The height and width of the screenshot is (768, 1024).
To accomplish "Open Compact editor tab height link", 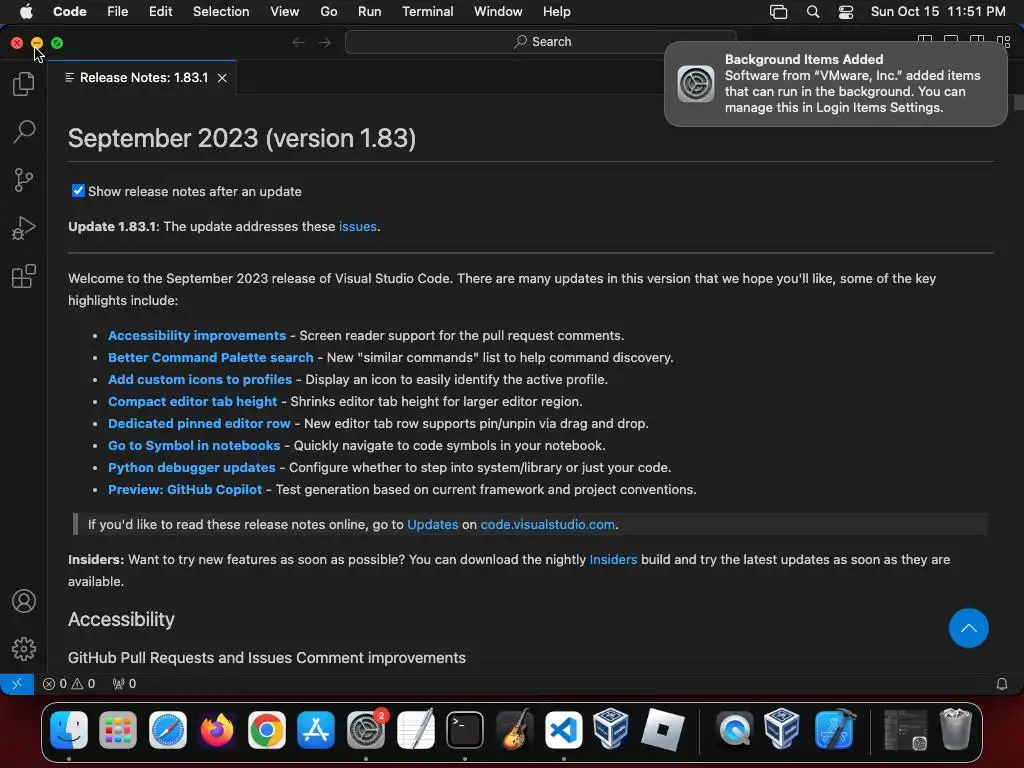I will click(193, 402).
